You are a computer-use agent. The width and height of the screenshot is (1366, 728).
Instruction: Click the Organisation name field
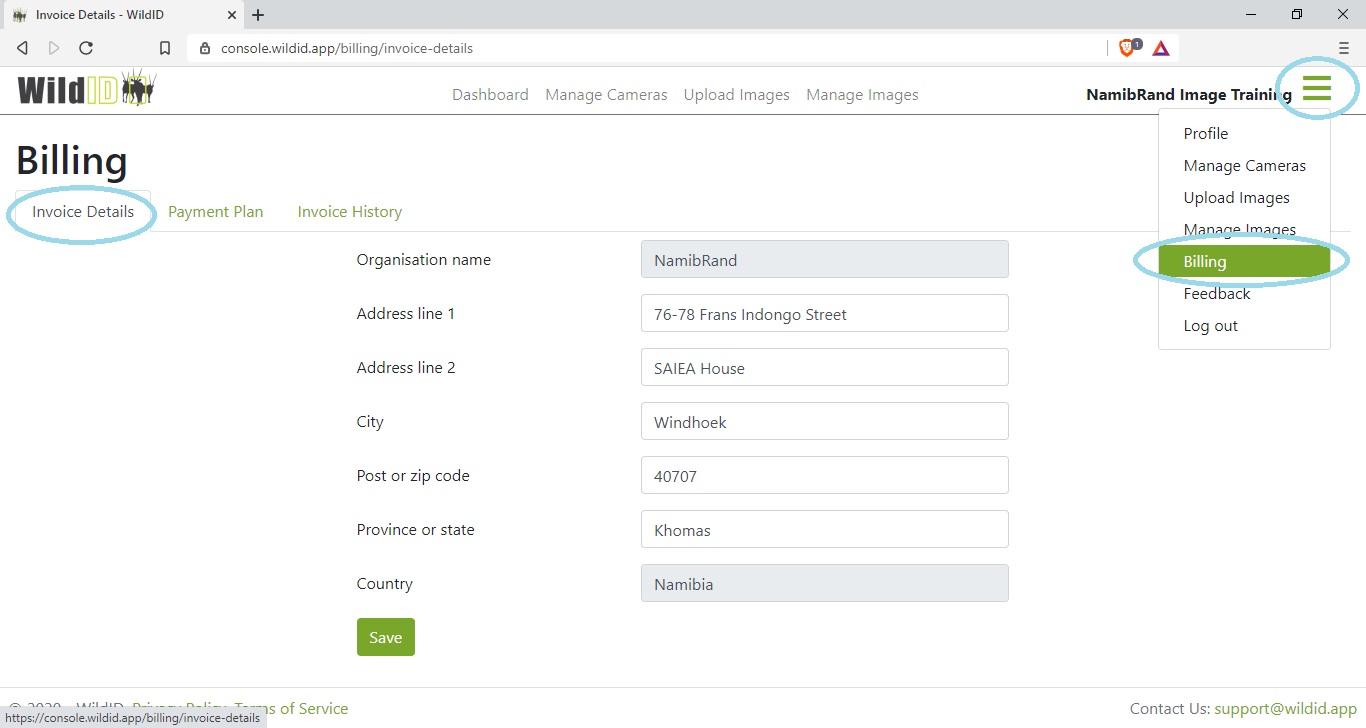[824, 260]
